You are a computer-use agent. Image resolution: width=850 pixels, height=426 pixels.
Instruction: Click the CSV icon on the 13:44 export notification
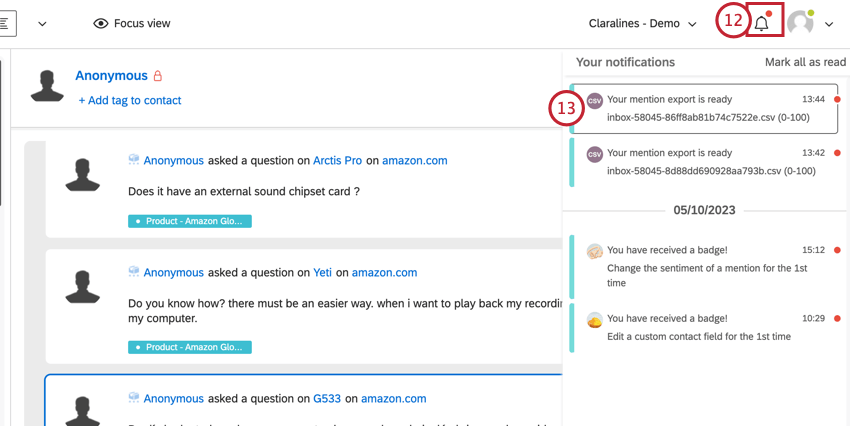[x=595, y=101]
